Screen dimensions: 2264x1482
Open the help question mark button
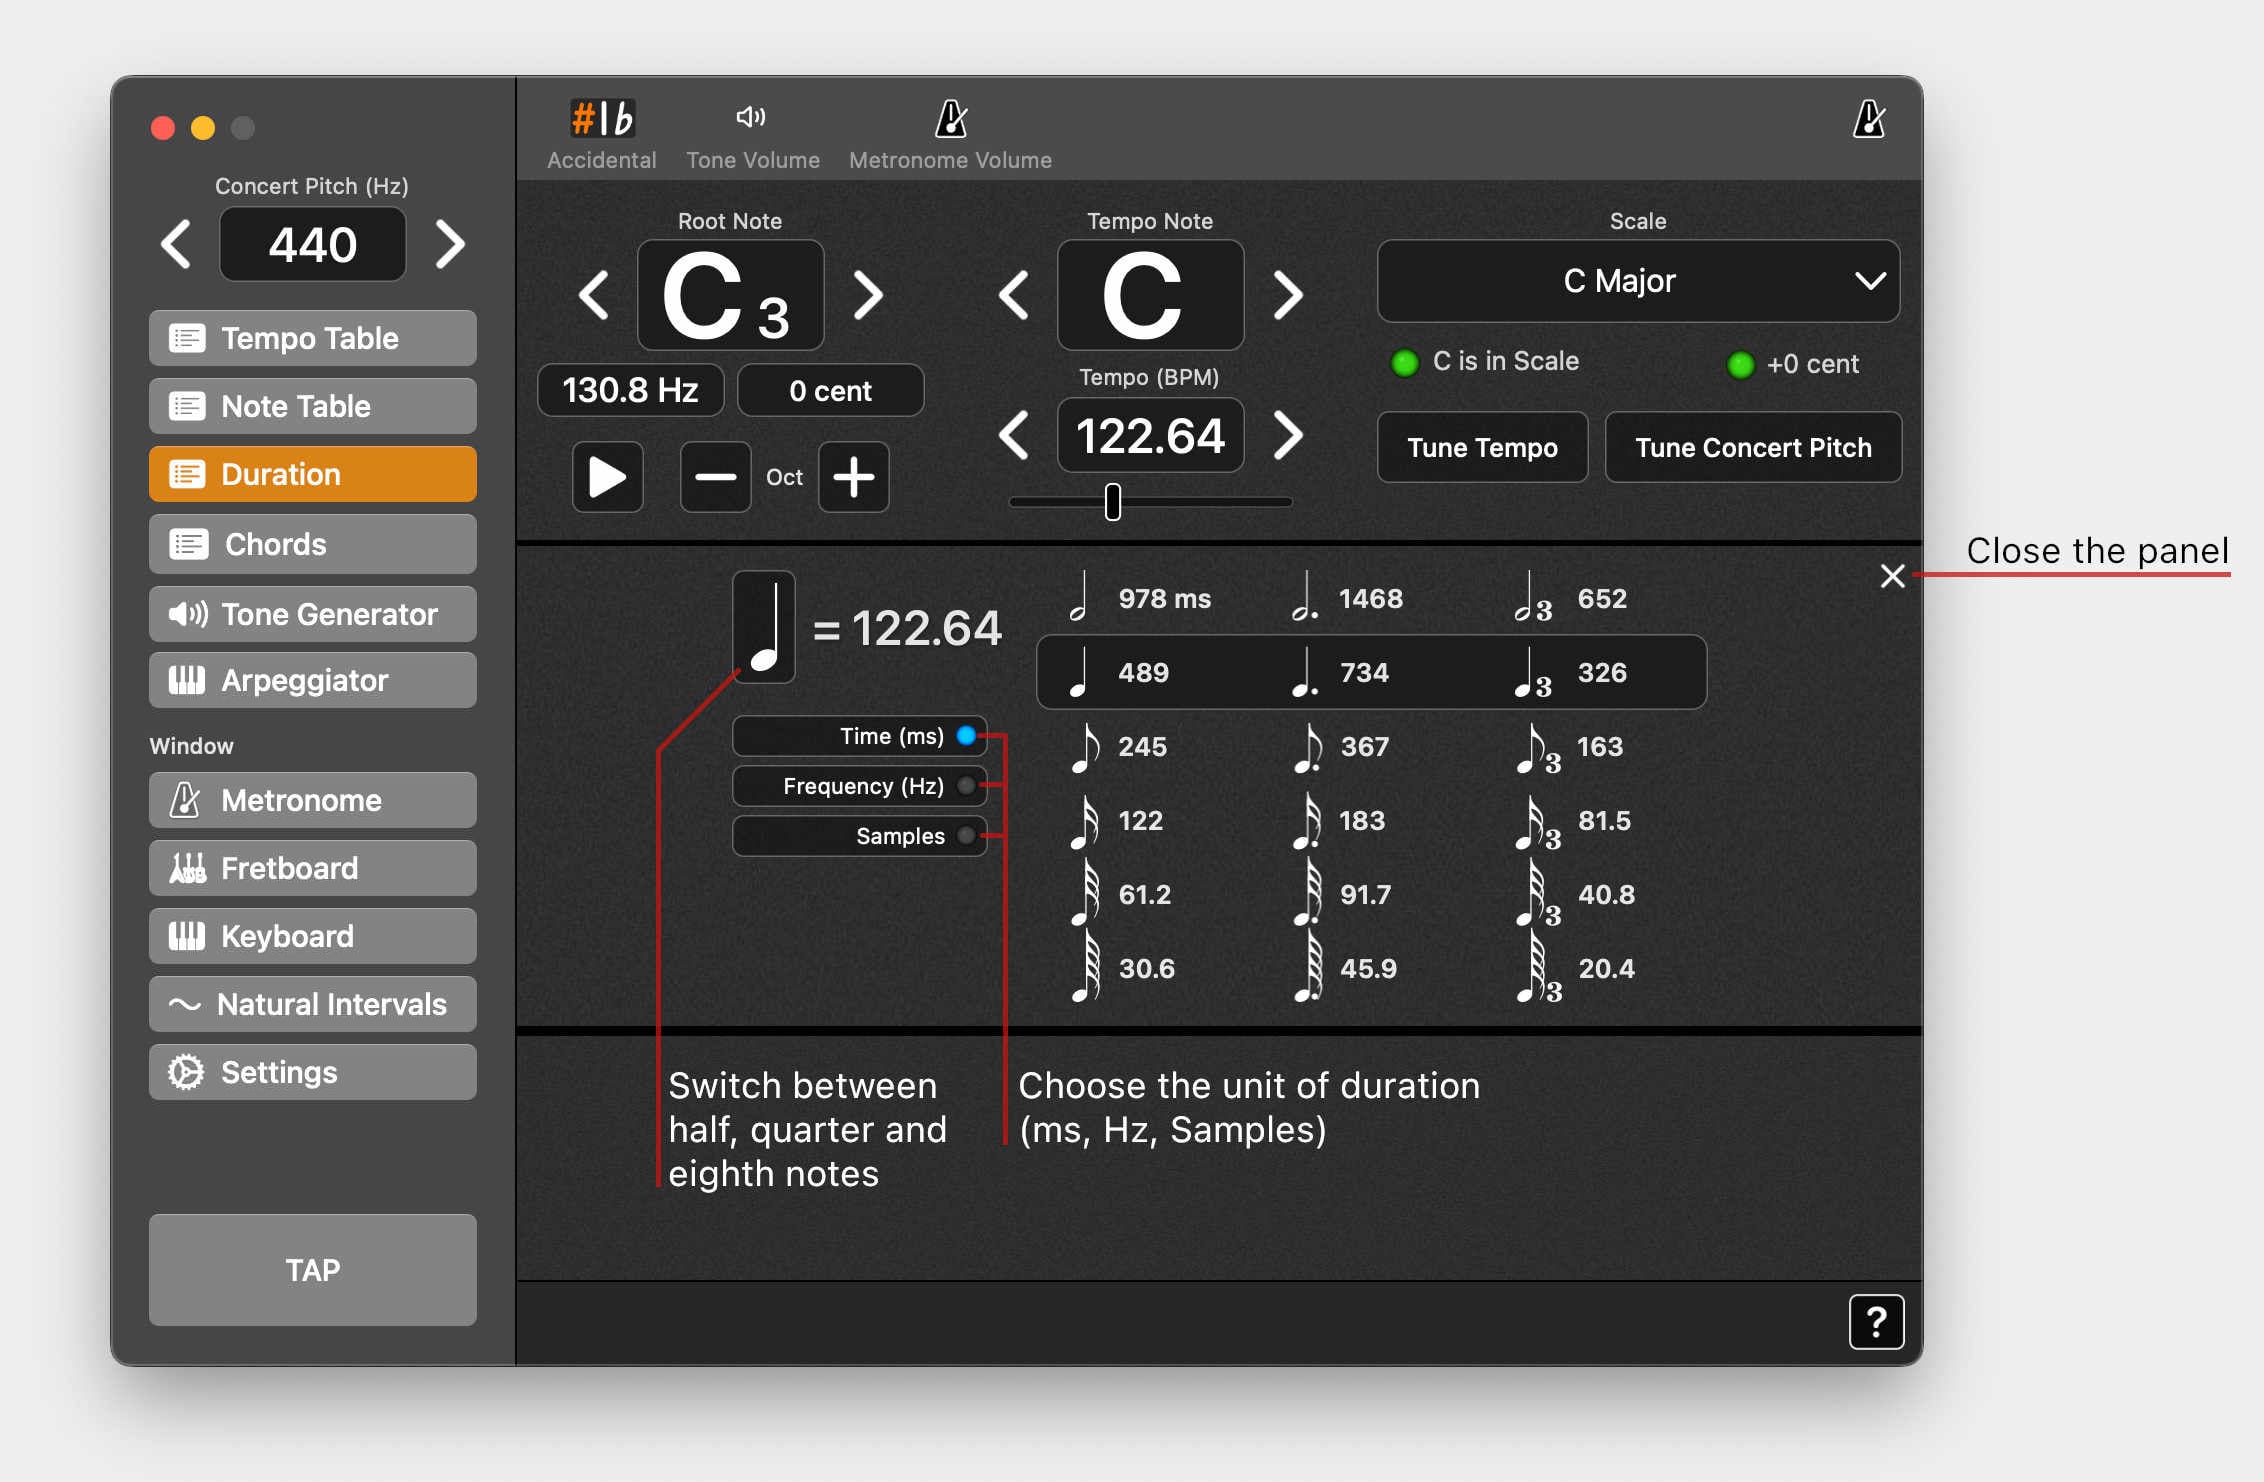[x=1875, y=1322]
